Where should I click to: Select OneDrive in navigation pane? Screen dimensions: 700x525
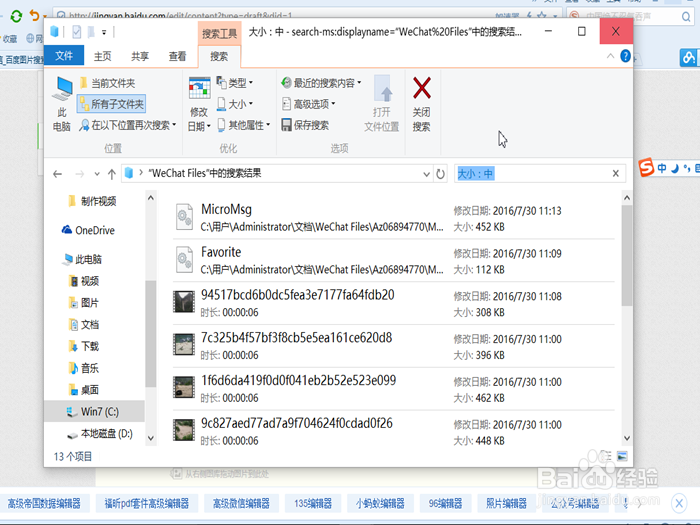(x=88, y=230)
